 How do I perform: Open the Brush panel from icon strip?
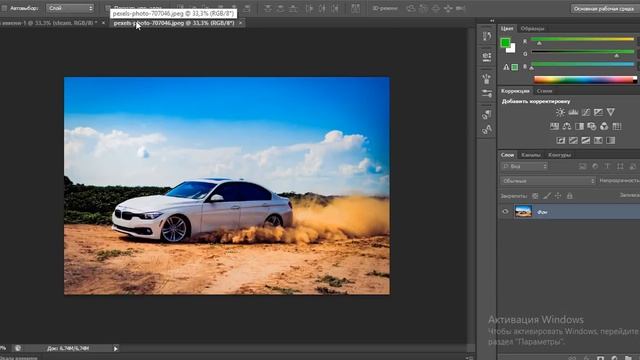(x=487, y=78)
